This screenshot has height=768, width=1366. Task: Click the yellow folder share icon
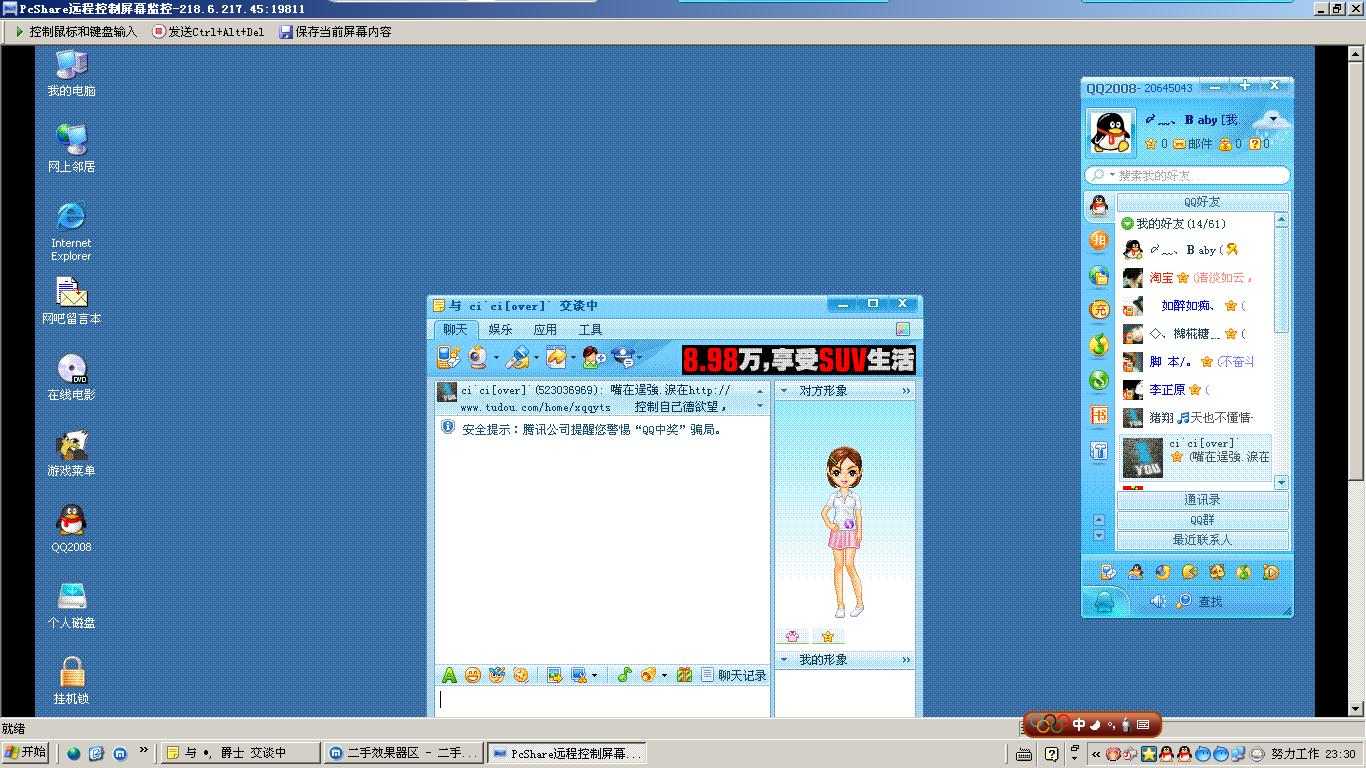[x=556, y=357]
